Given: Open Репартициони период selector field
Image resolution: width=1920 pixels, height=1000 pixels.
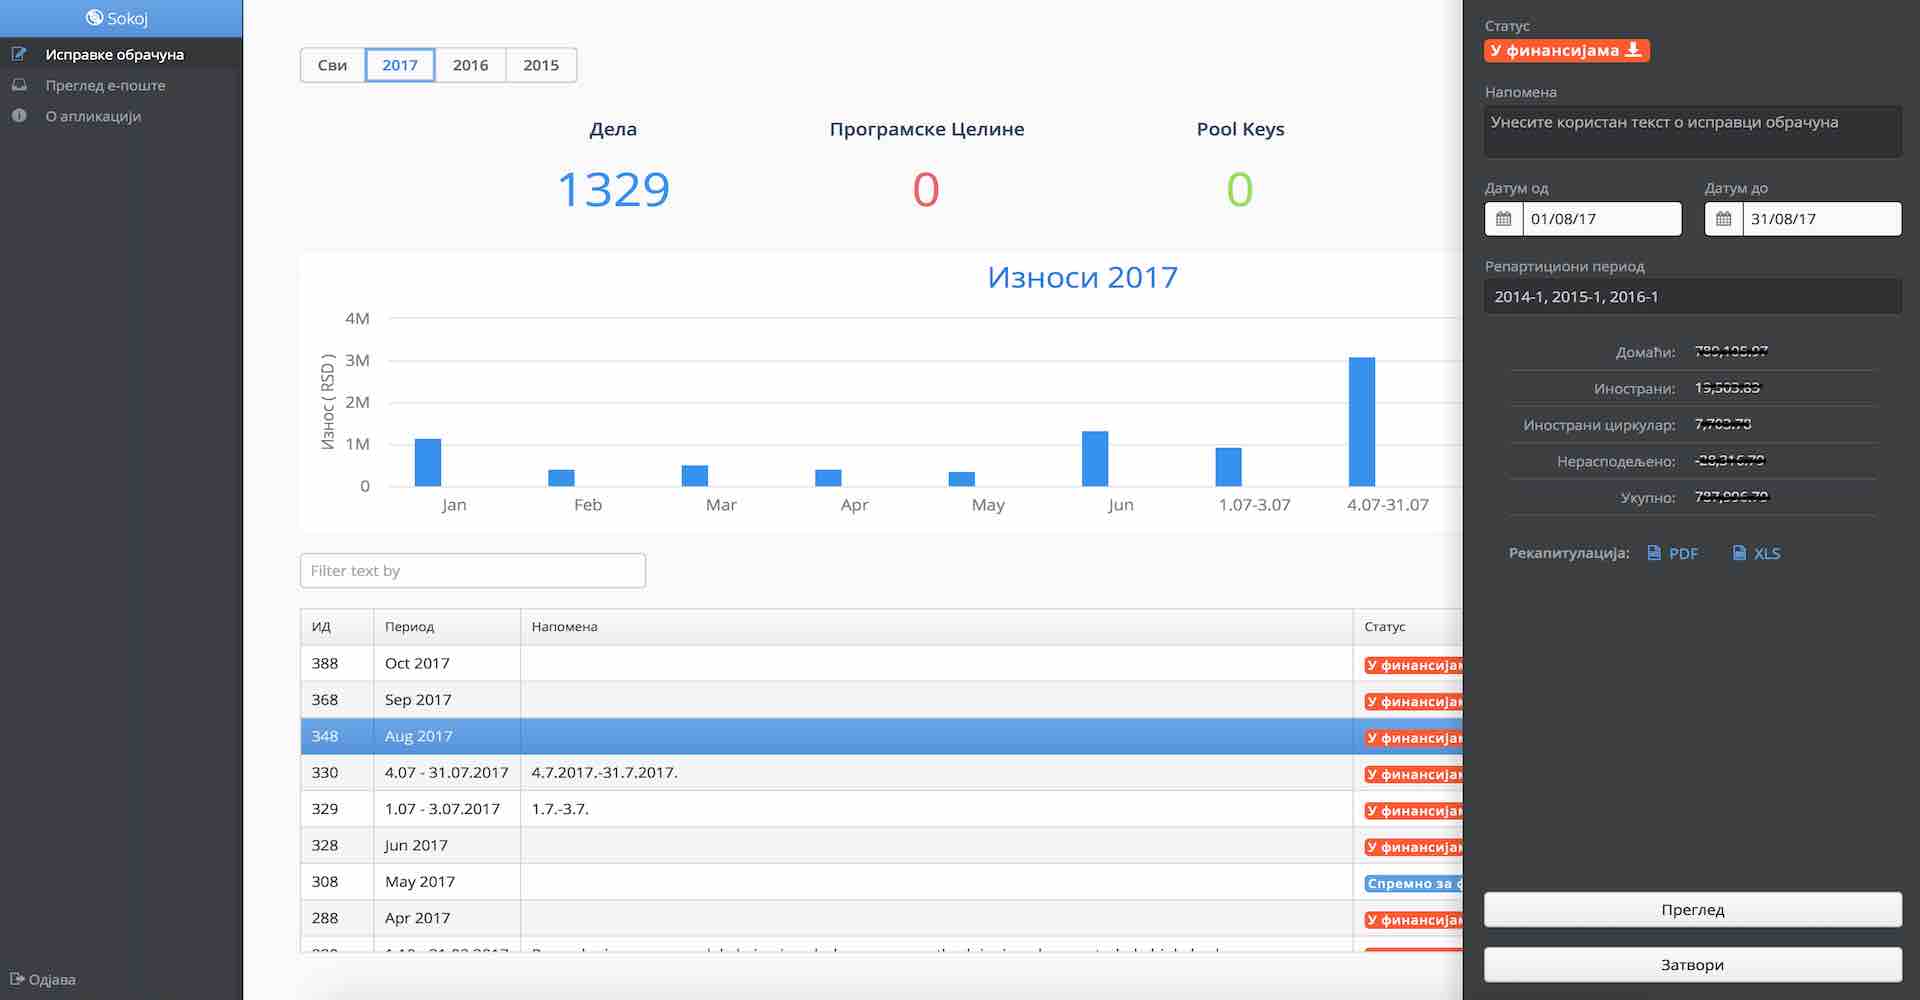Looking at the screenshot, I should click(1692, 297).
